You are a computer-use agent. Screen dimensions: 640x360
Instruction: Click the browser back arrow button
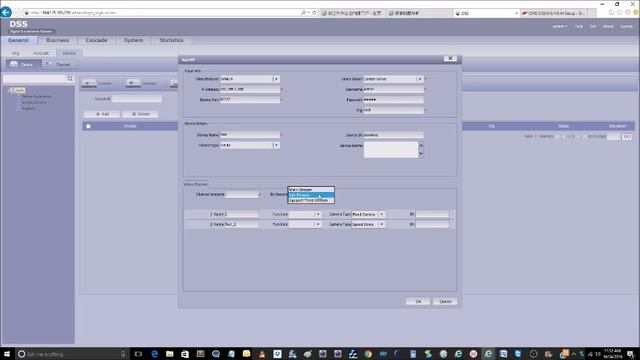coord(6,12)
